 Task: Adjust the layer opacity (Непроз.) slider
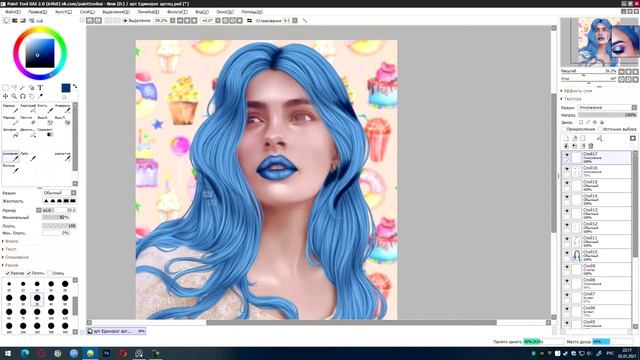point(607,115)
